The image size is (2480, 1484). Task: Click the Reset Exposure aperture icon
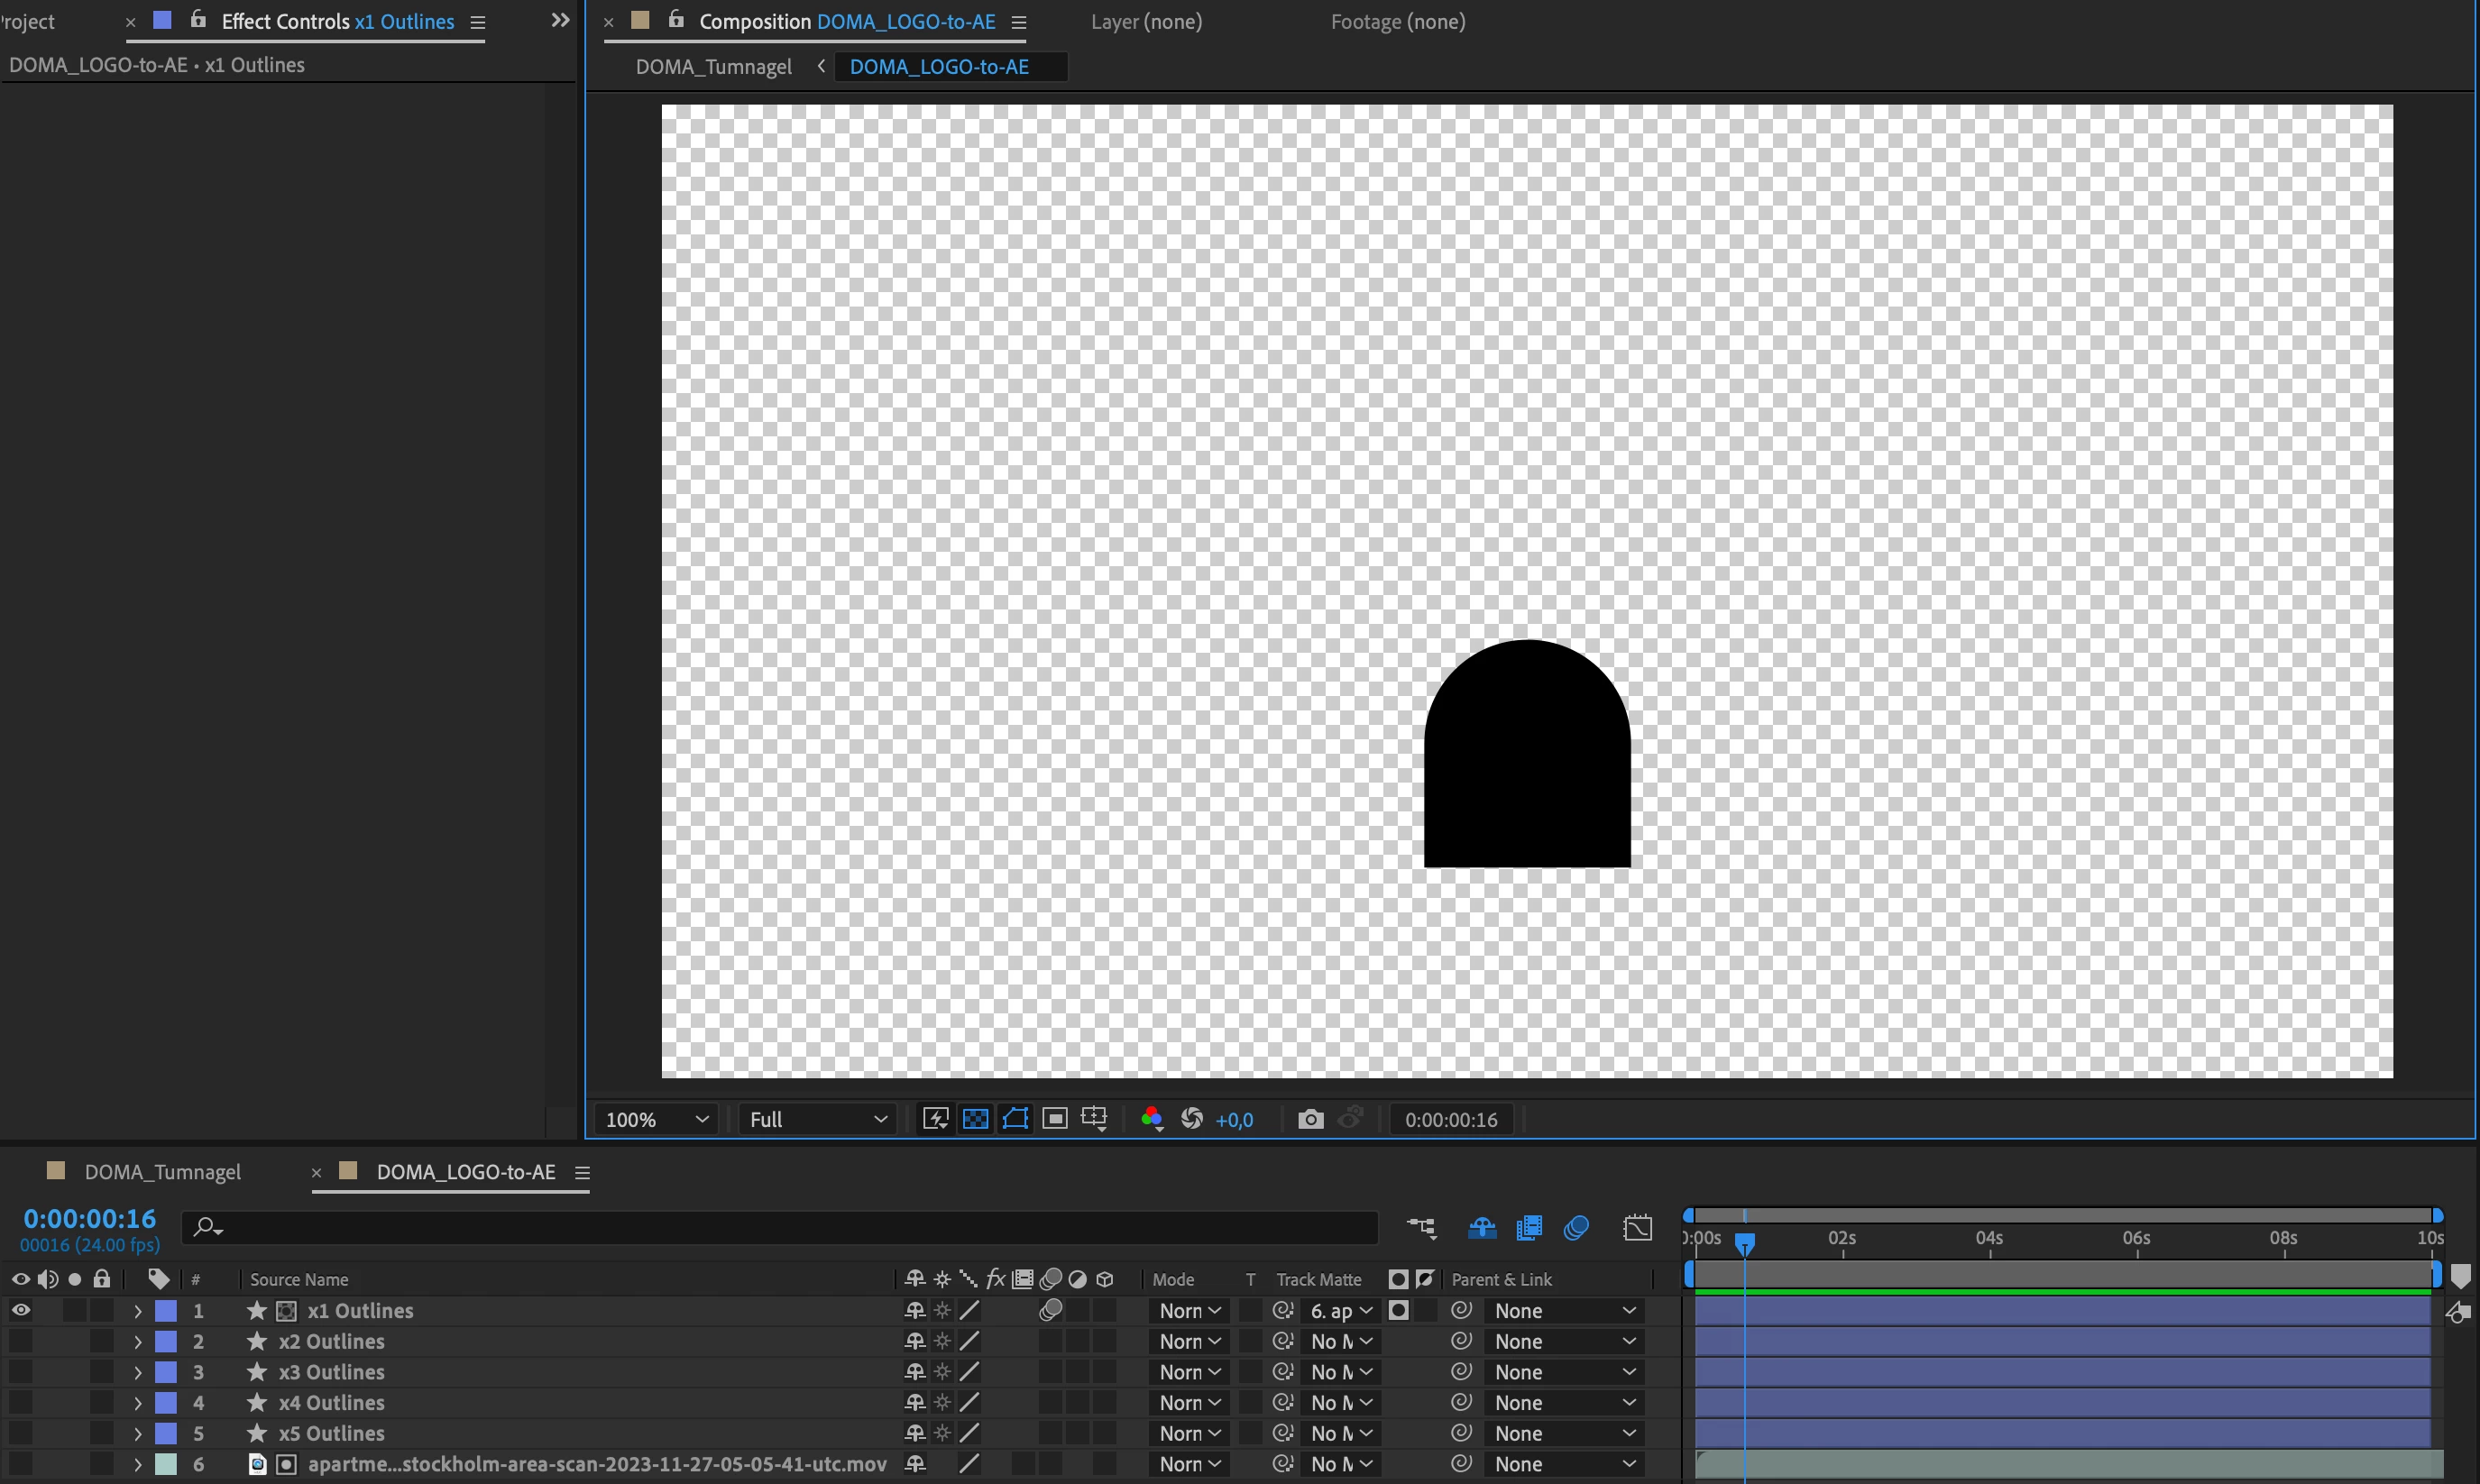point(1191,1119)
